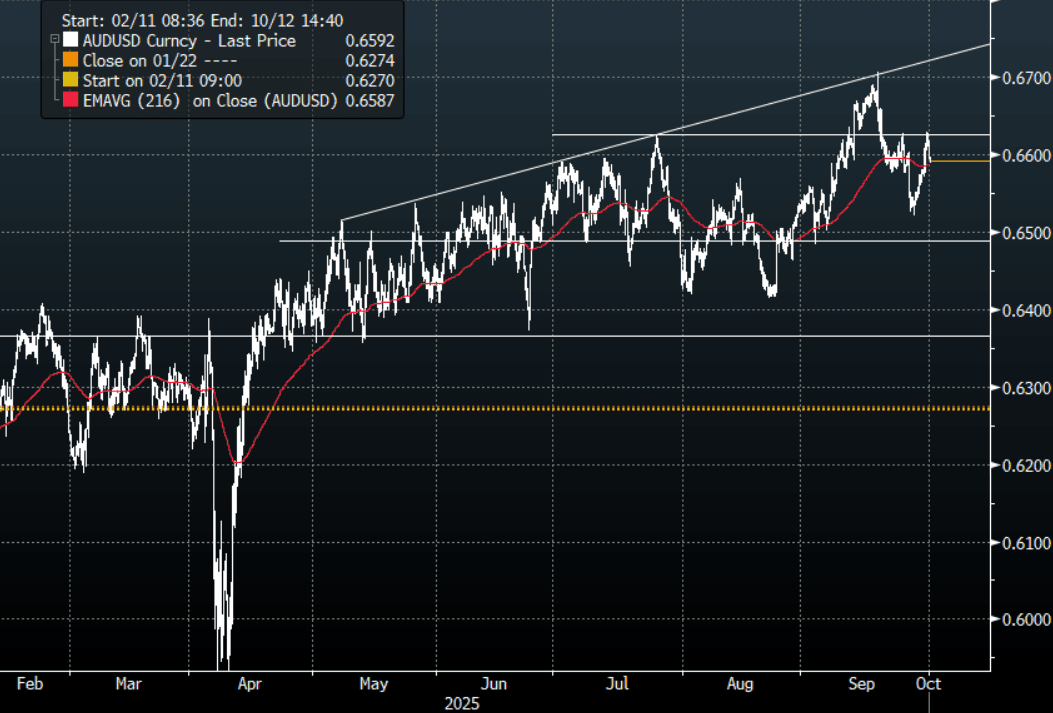Click the red EMAVG (216) swatch
Viewport: 1053px width, 713px height.
(71, 101)
